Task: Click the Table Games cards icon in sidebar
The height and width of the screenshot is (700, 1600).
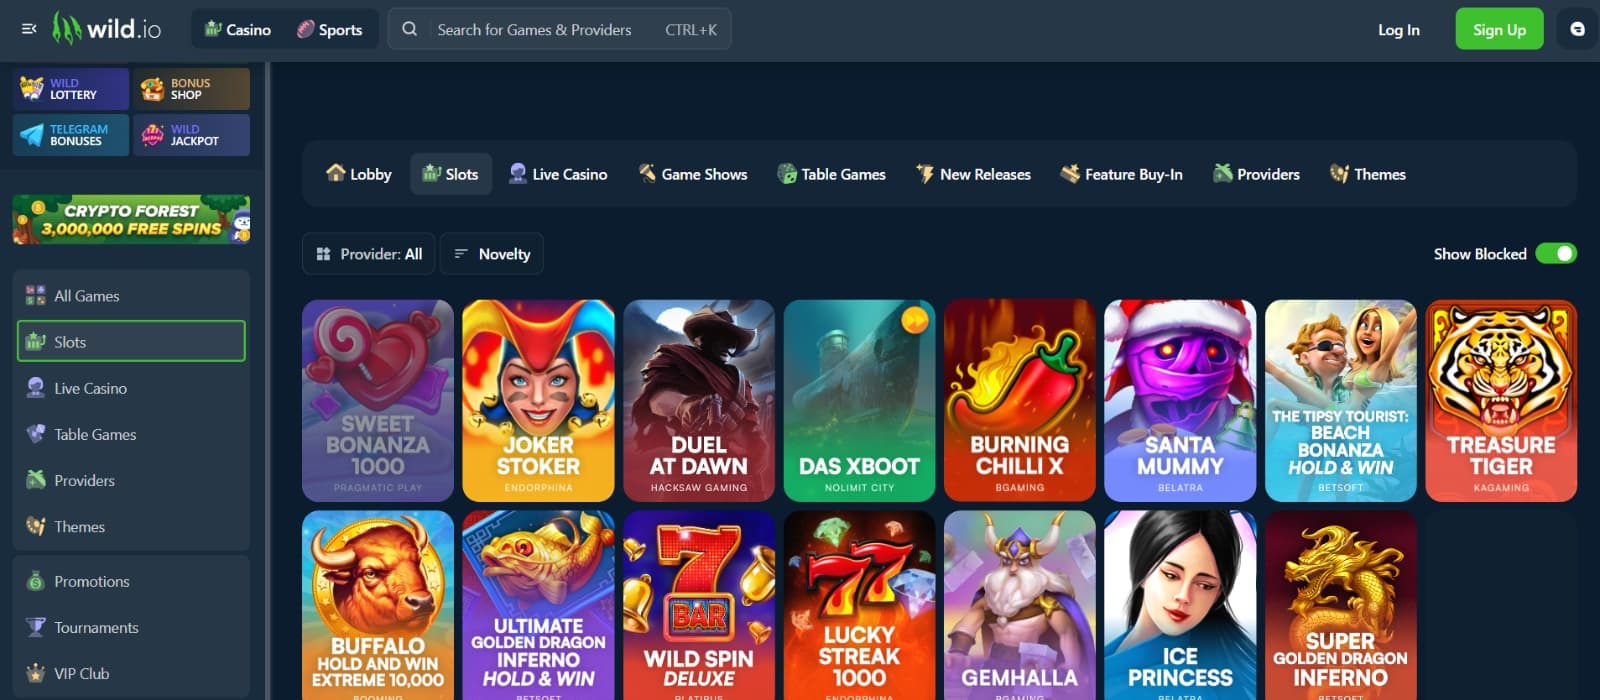Action: [36, 433]
